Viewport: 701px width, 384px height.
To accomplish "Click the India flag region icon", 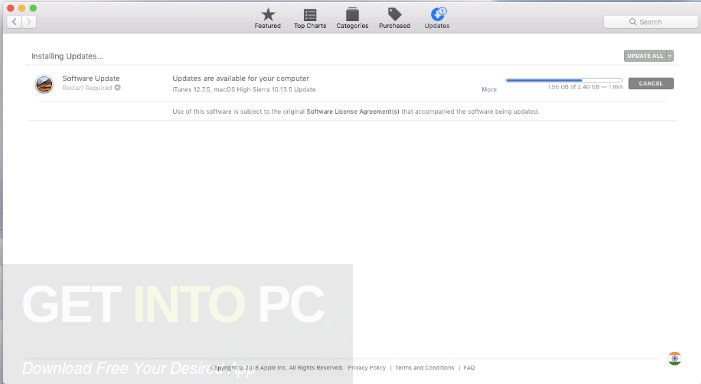I will coord(675,359).
